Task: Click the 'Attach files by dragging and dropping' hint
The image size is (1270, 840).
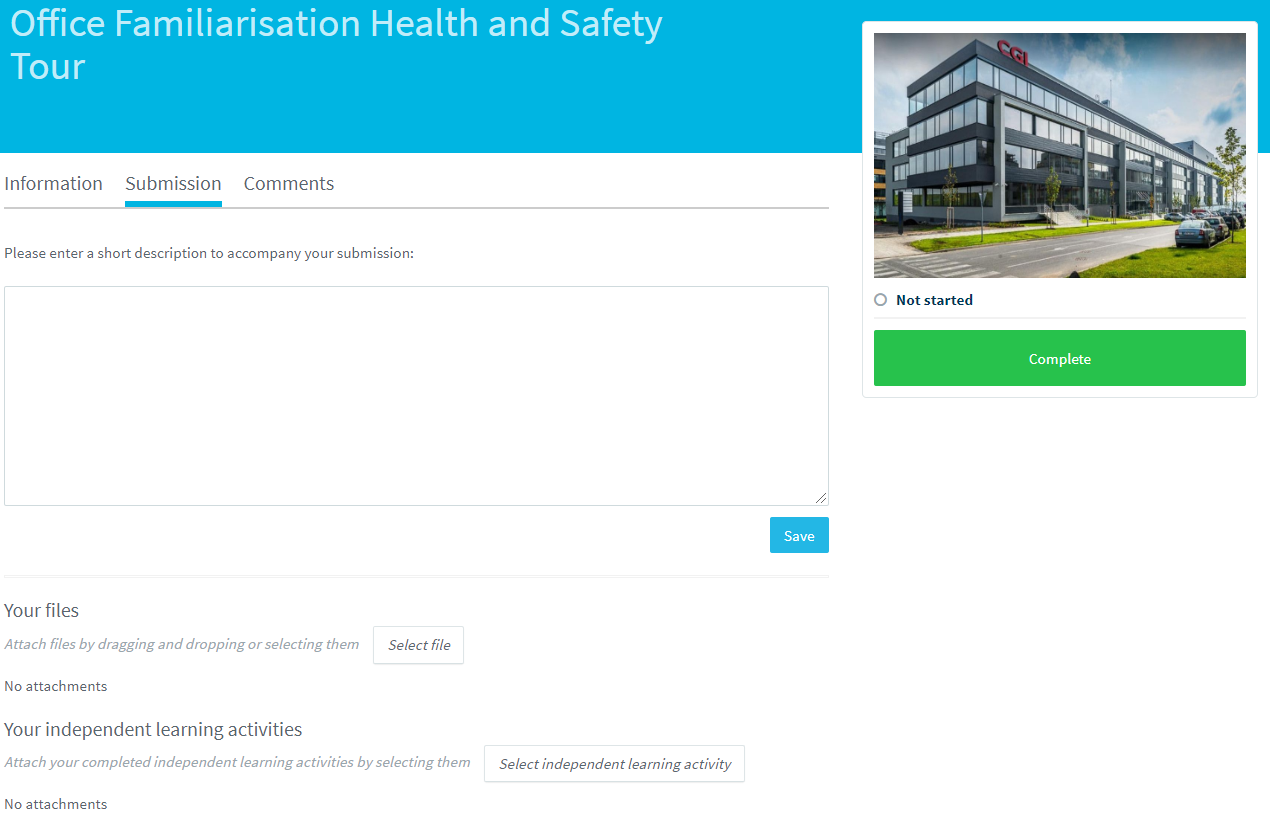Action: 181,645
